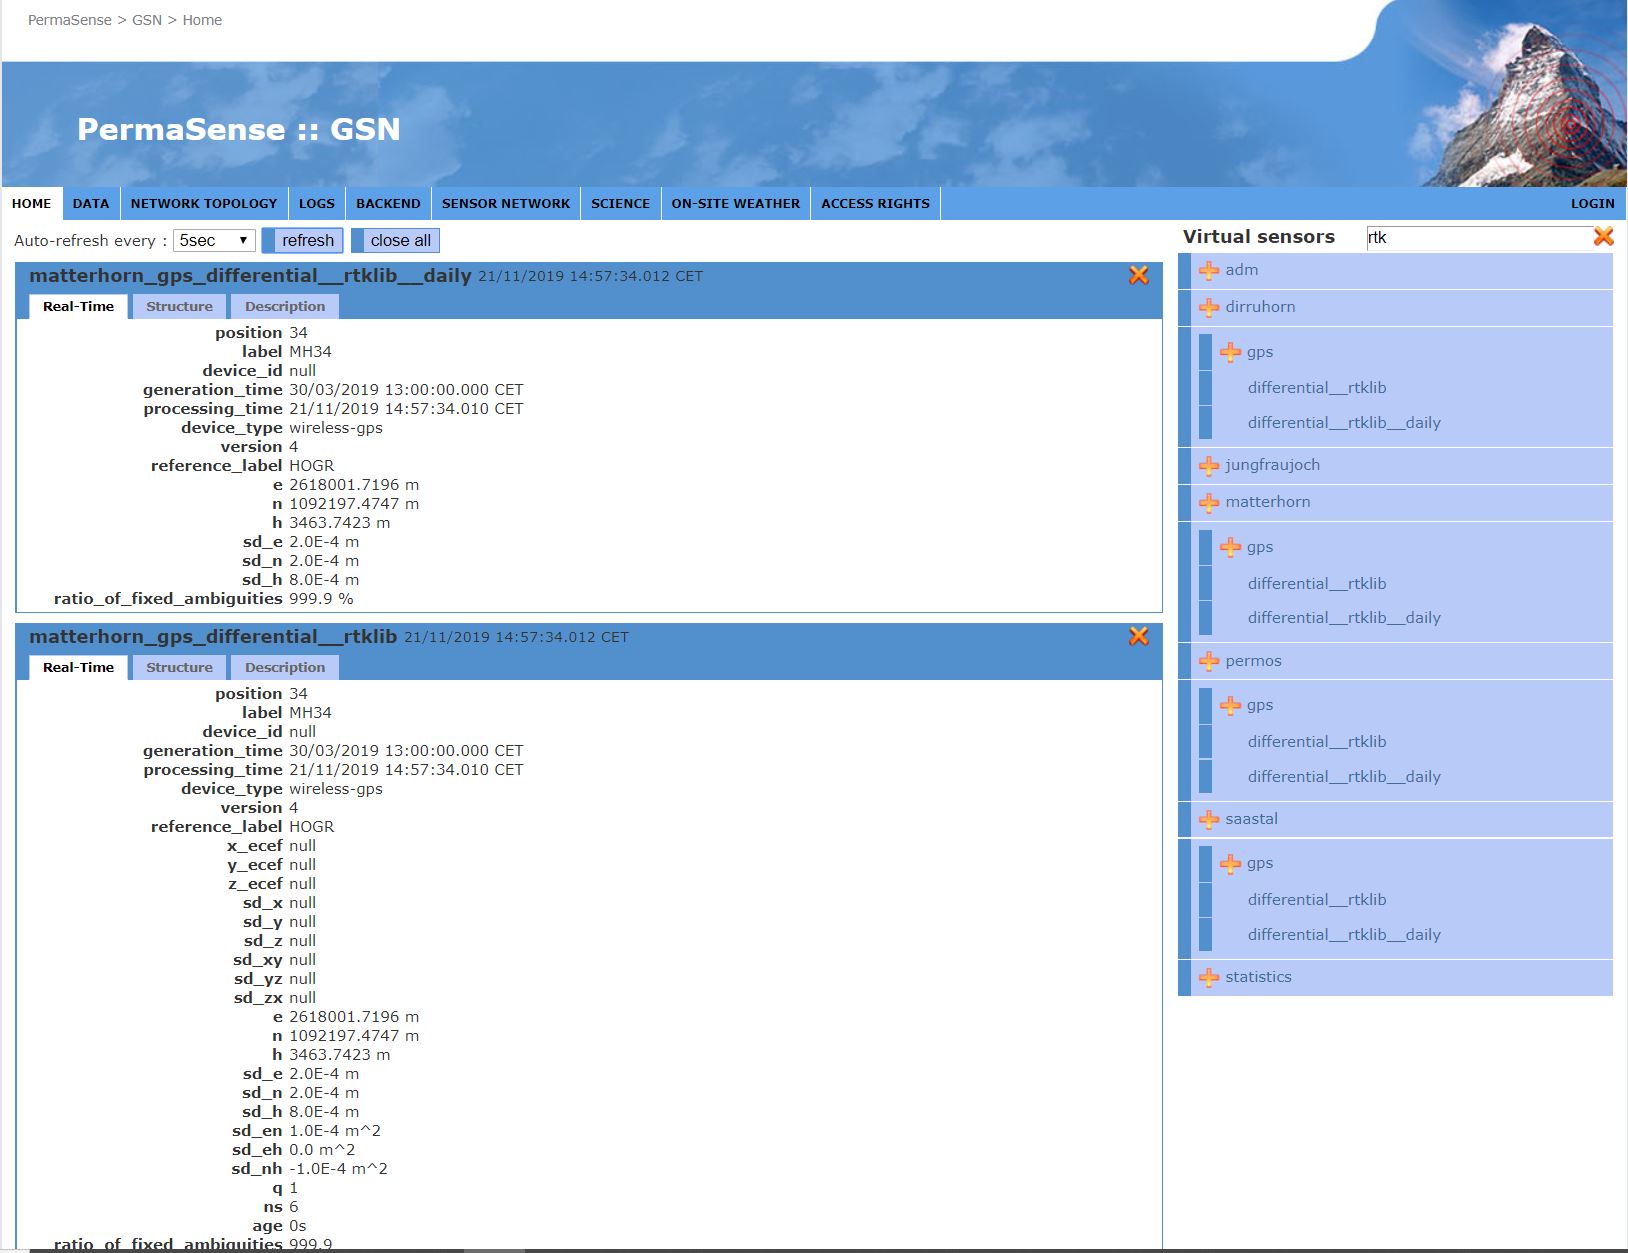
Task: Toggle the matterhorn tree node icon
Action: pyautogui.click(x=1209, y=503)
